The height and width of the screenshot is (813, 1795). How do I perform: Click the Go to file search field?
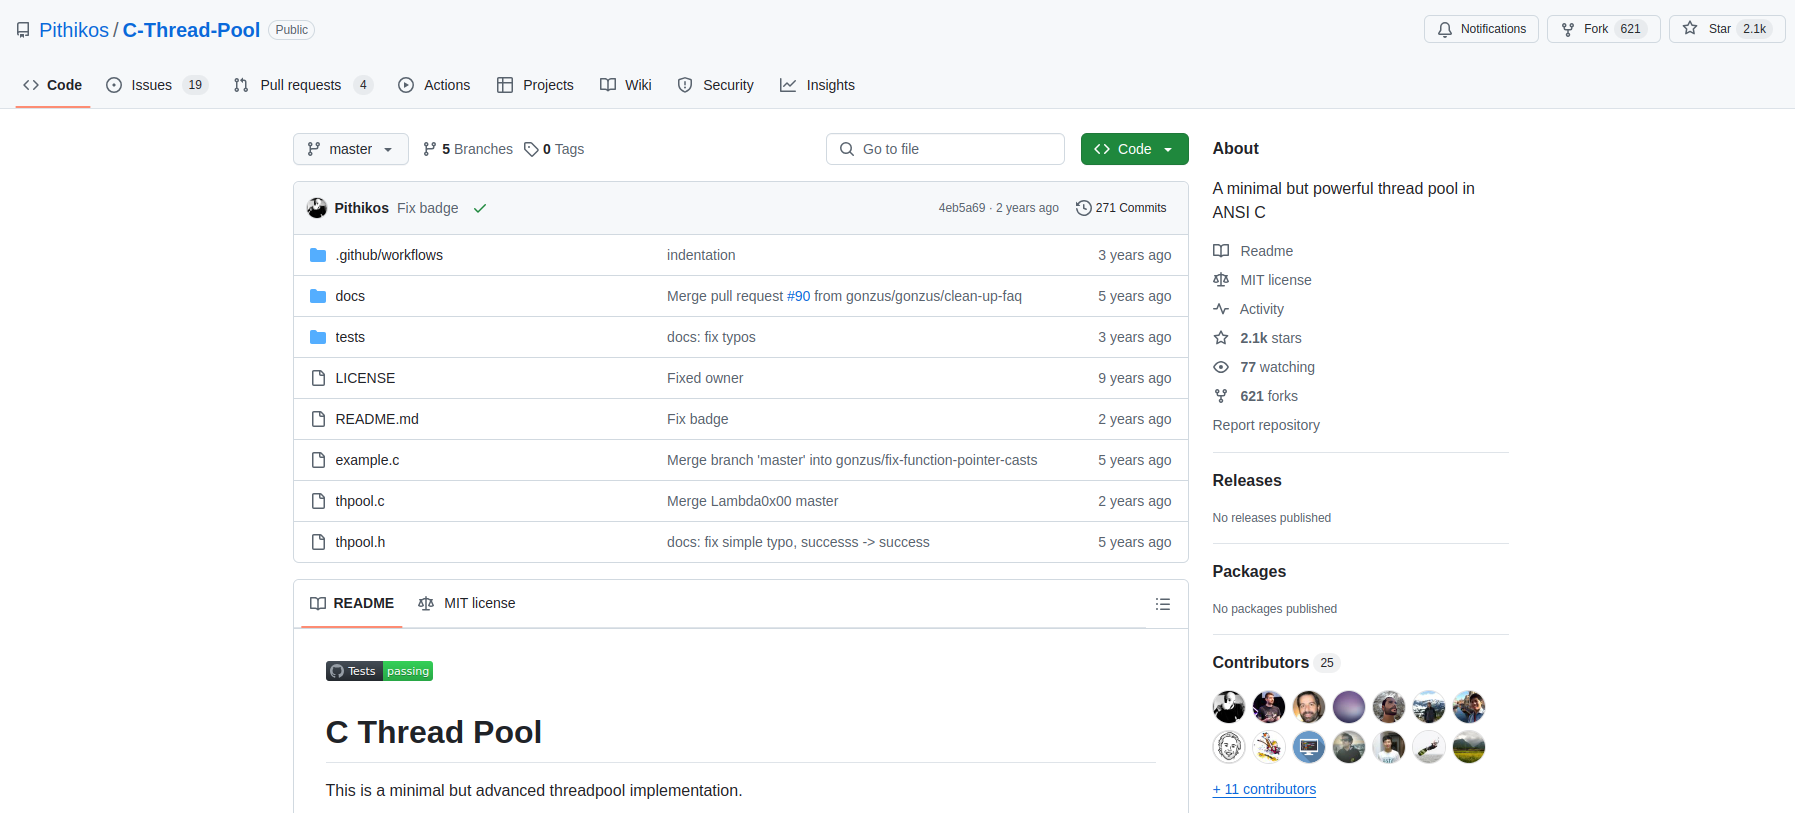945,149
